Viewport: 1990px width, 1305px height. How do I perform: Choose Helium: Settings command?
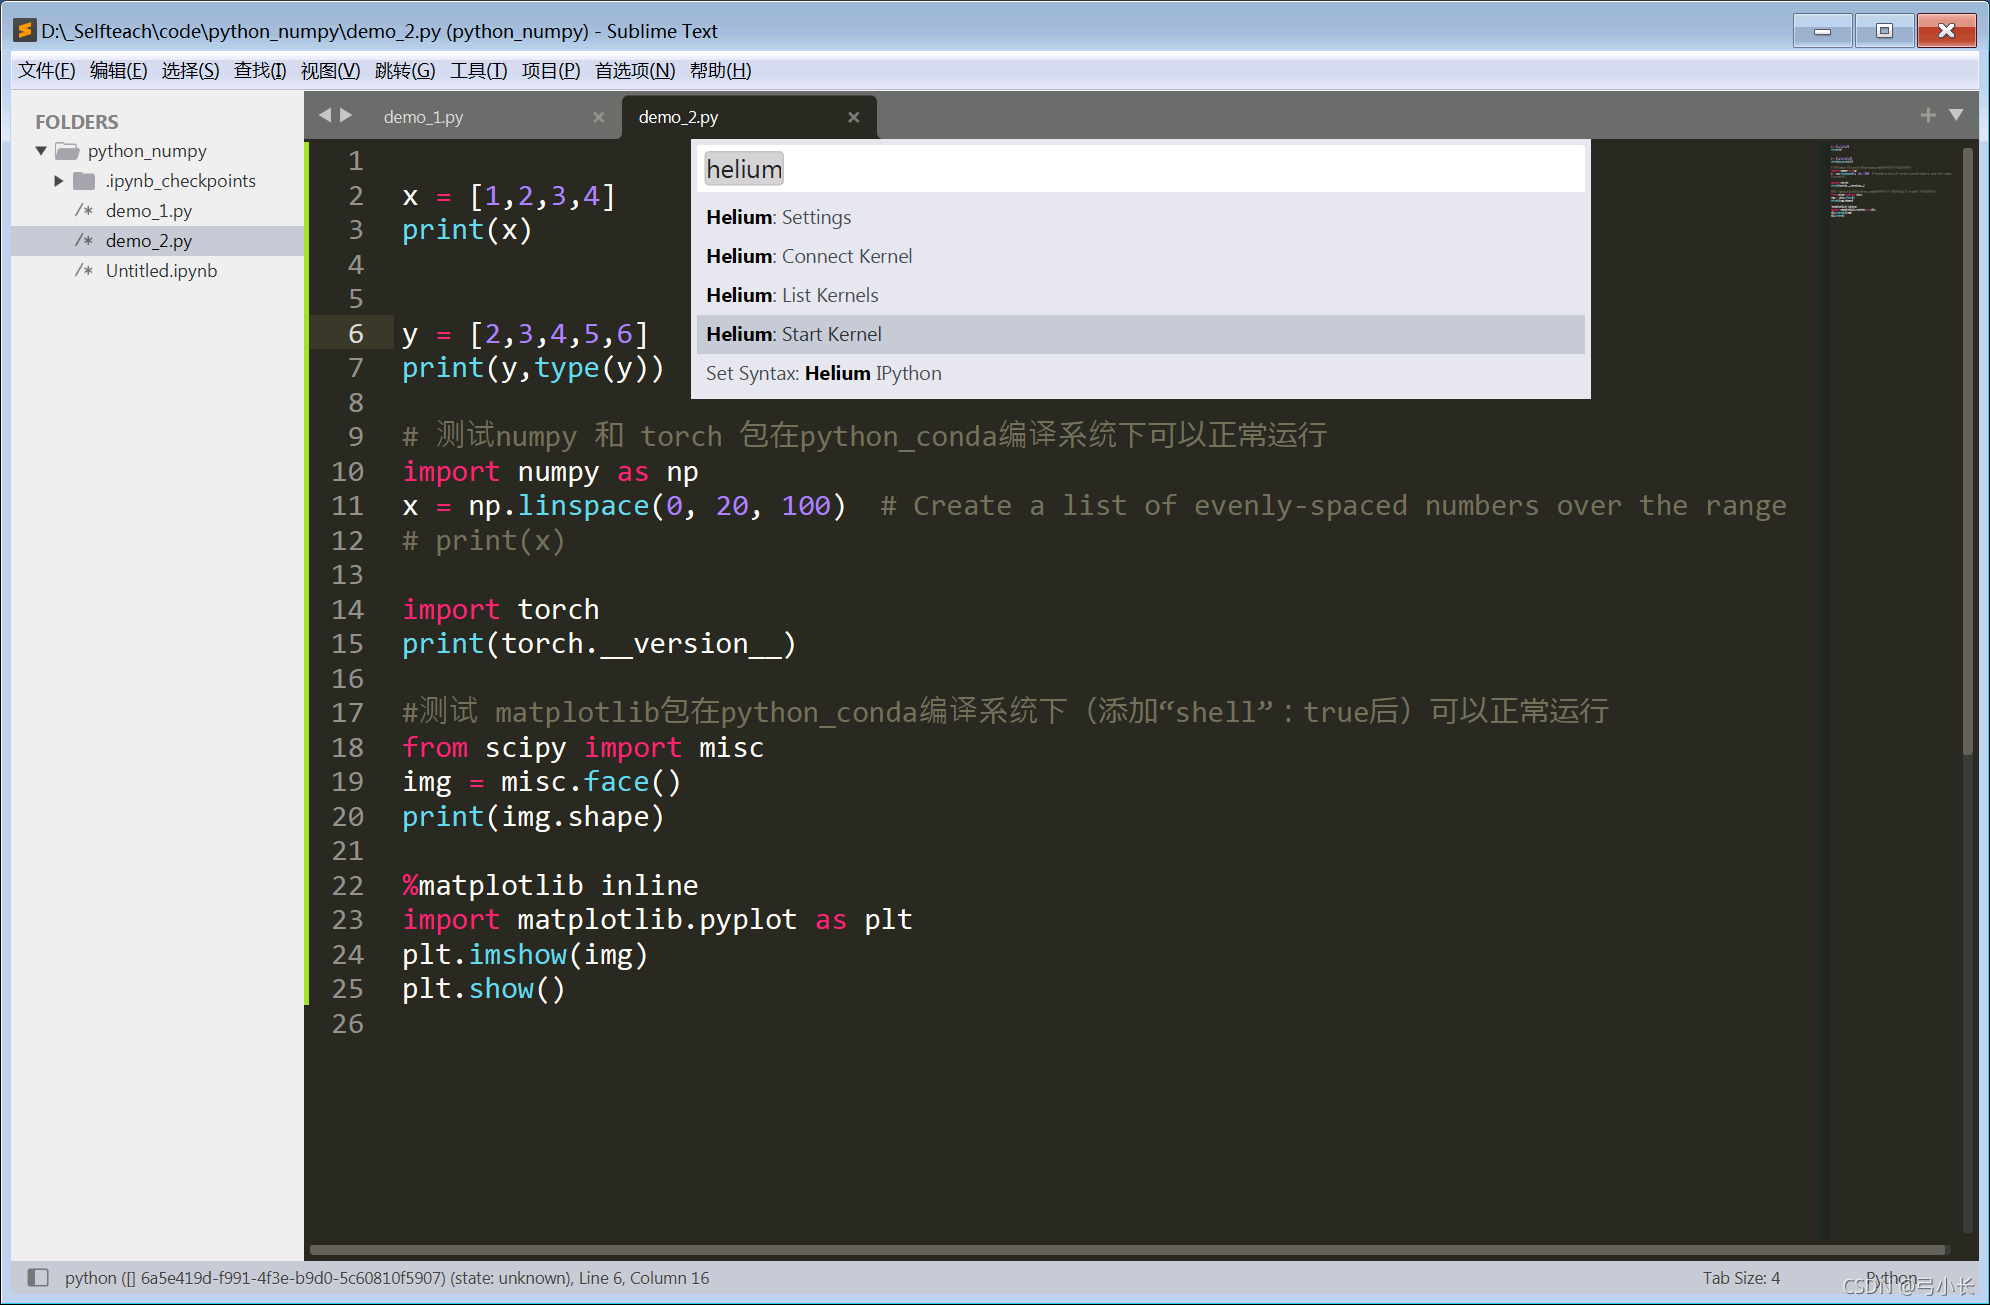pos(1141,217)
